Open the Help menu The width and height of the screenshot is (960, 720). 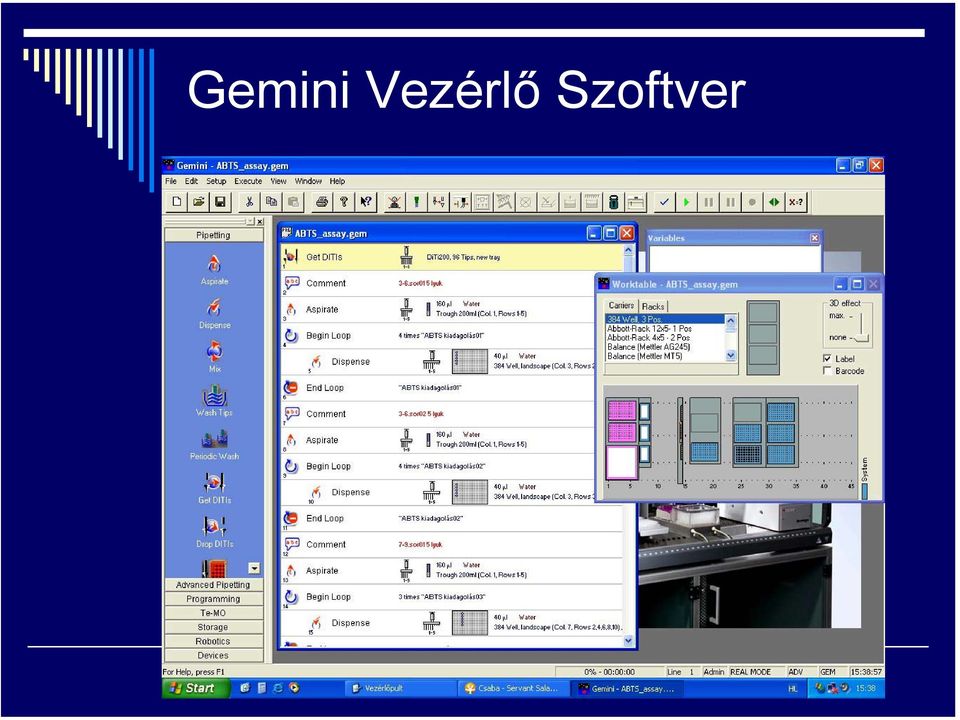(337, 181)
